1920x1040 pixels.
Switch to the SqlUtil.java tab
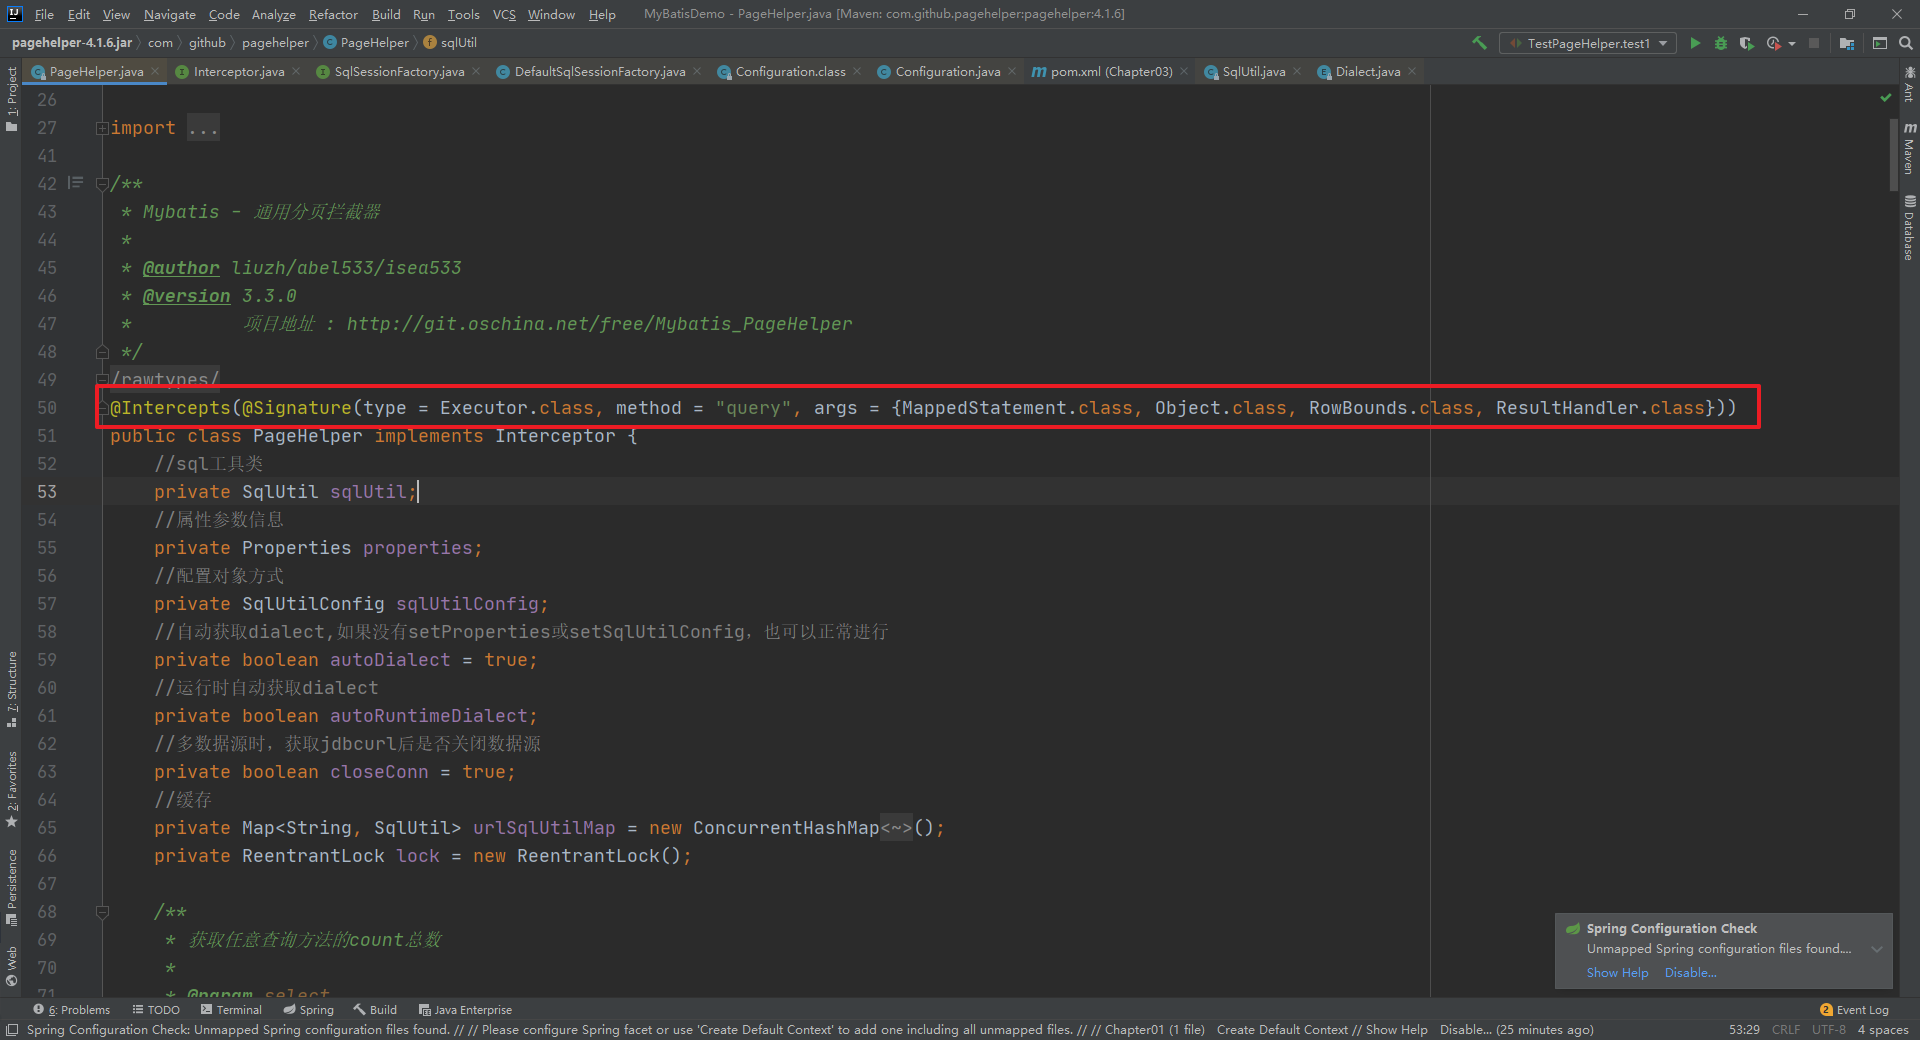tap(1253, 72)
